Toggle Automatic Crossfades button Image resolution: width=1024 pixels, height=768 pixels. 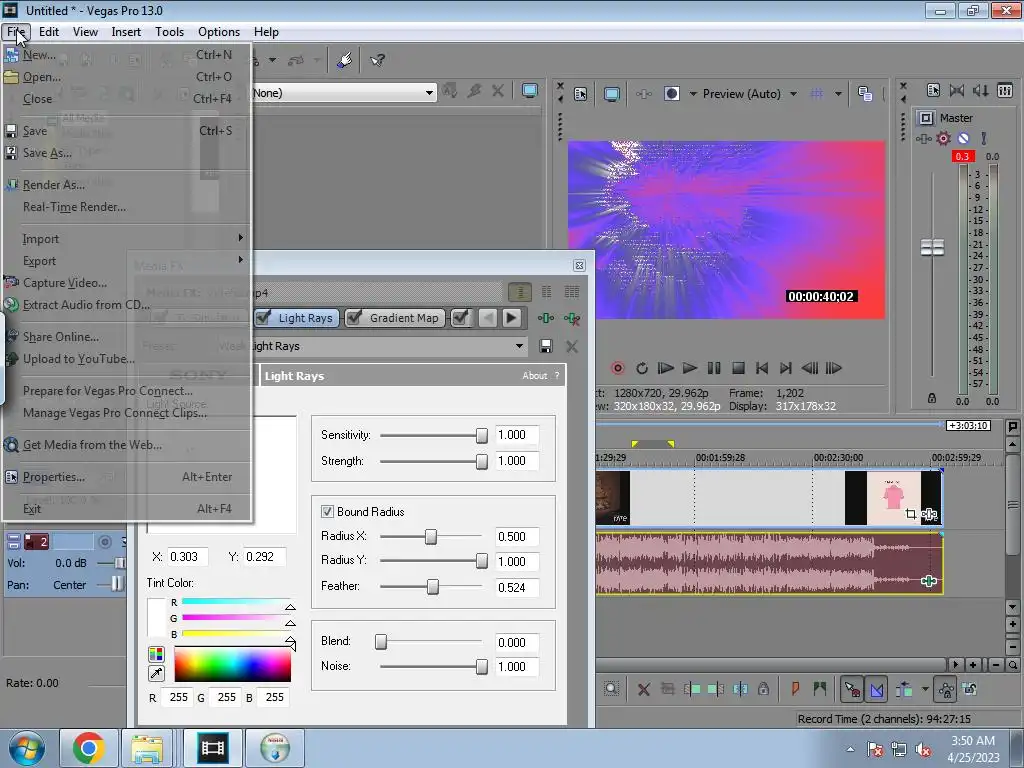pyautogui.click(x=877, y=689)
